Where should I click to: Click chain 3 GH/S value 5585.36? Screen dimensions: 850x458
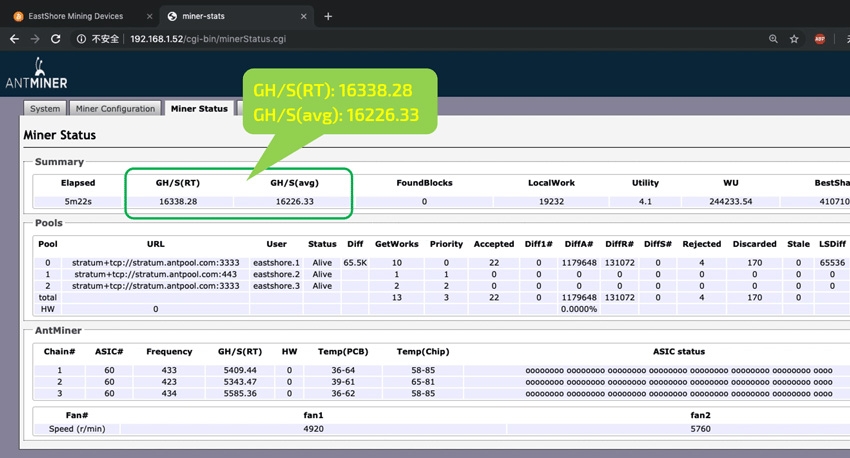(240, 394)
